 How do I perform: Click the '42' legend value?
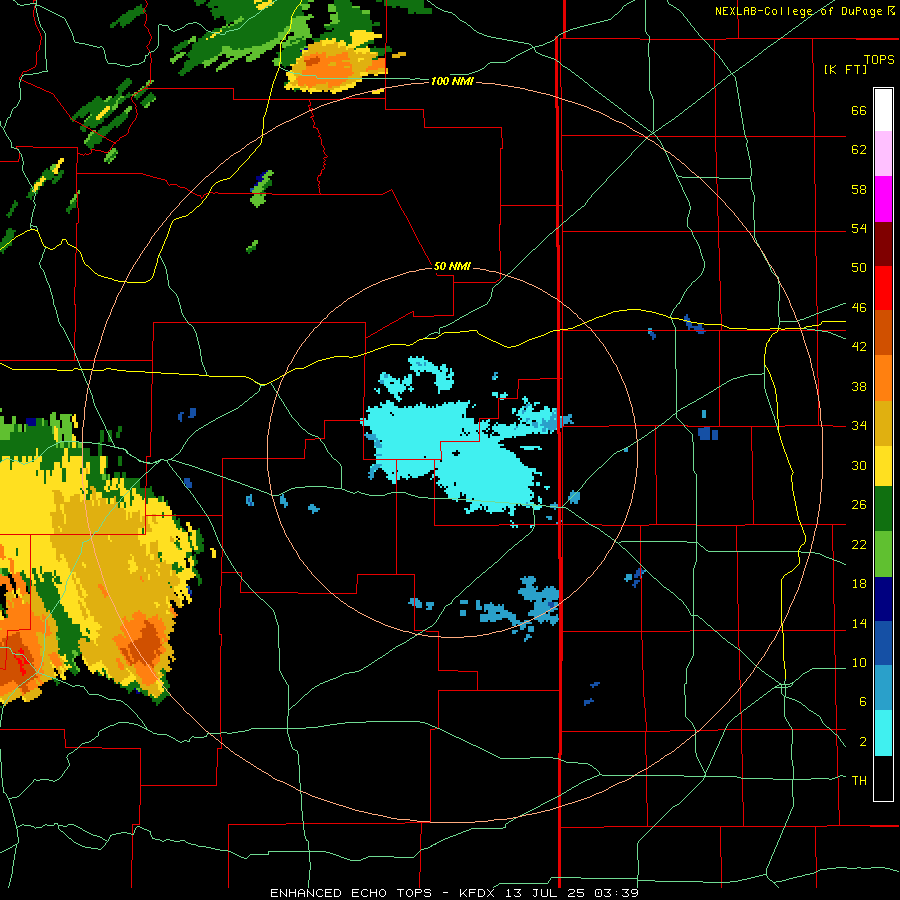point(859,347)
